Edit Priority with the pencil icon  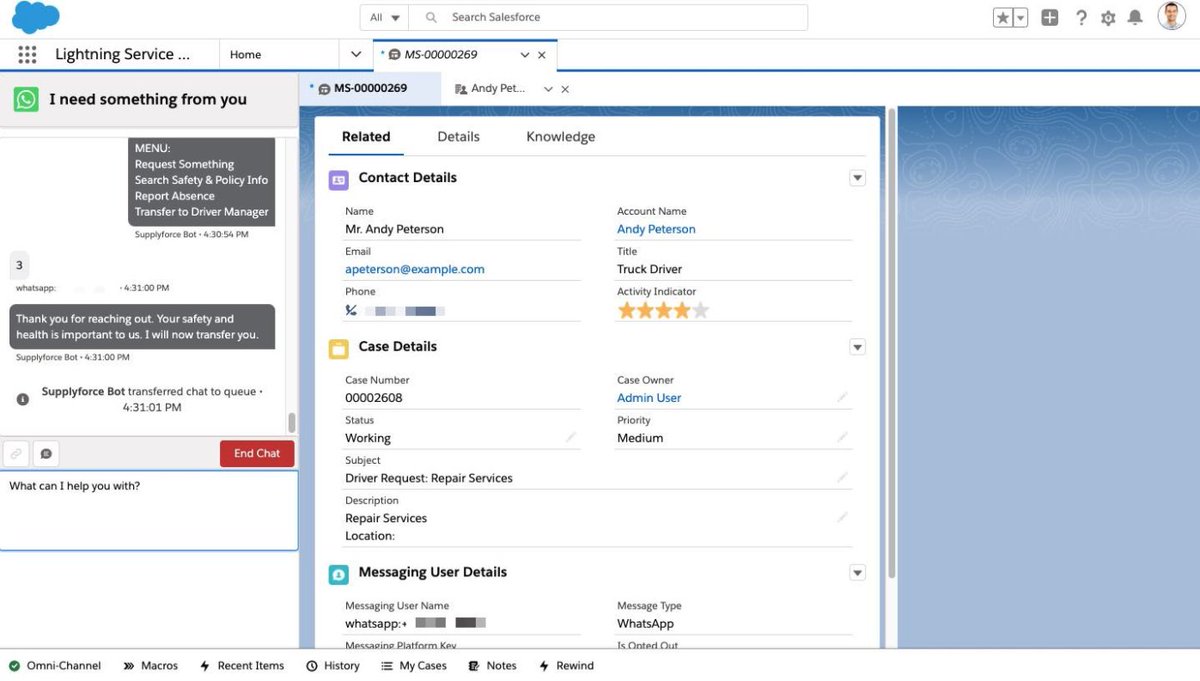[842, 437]
